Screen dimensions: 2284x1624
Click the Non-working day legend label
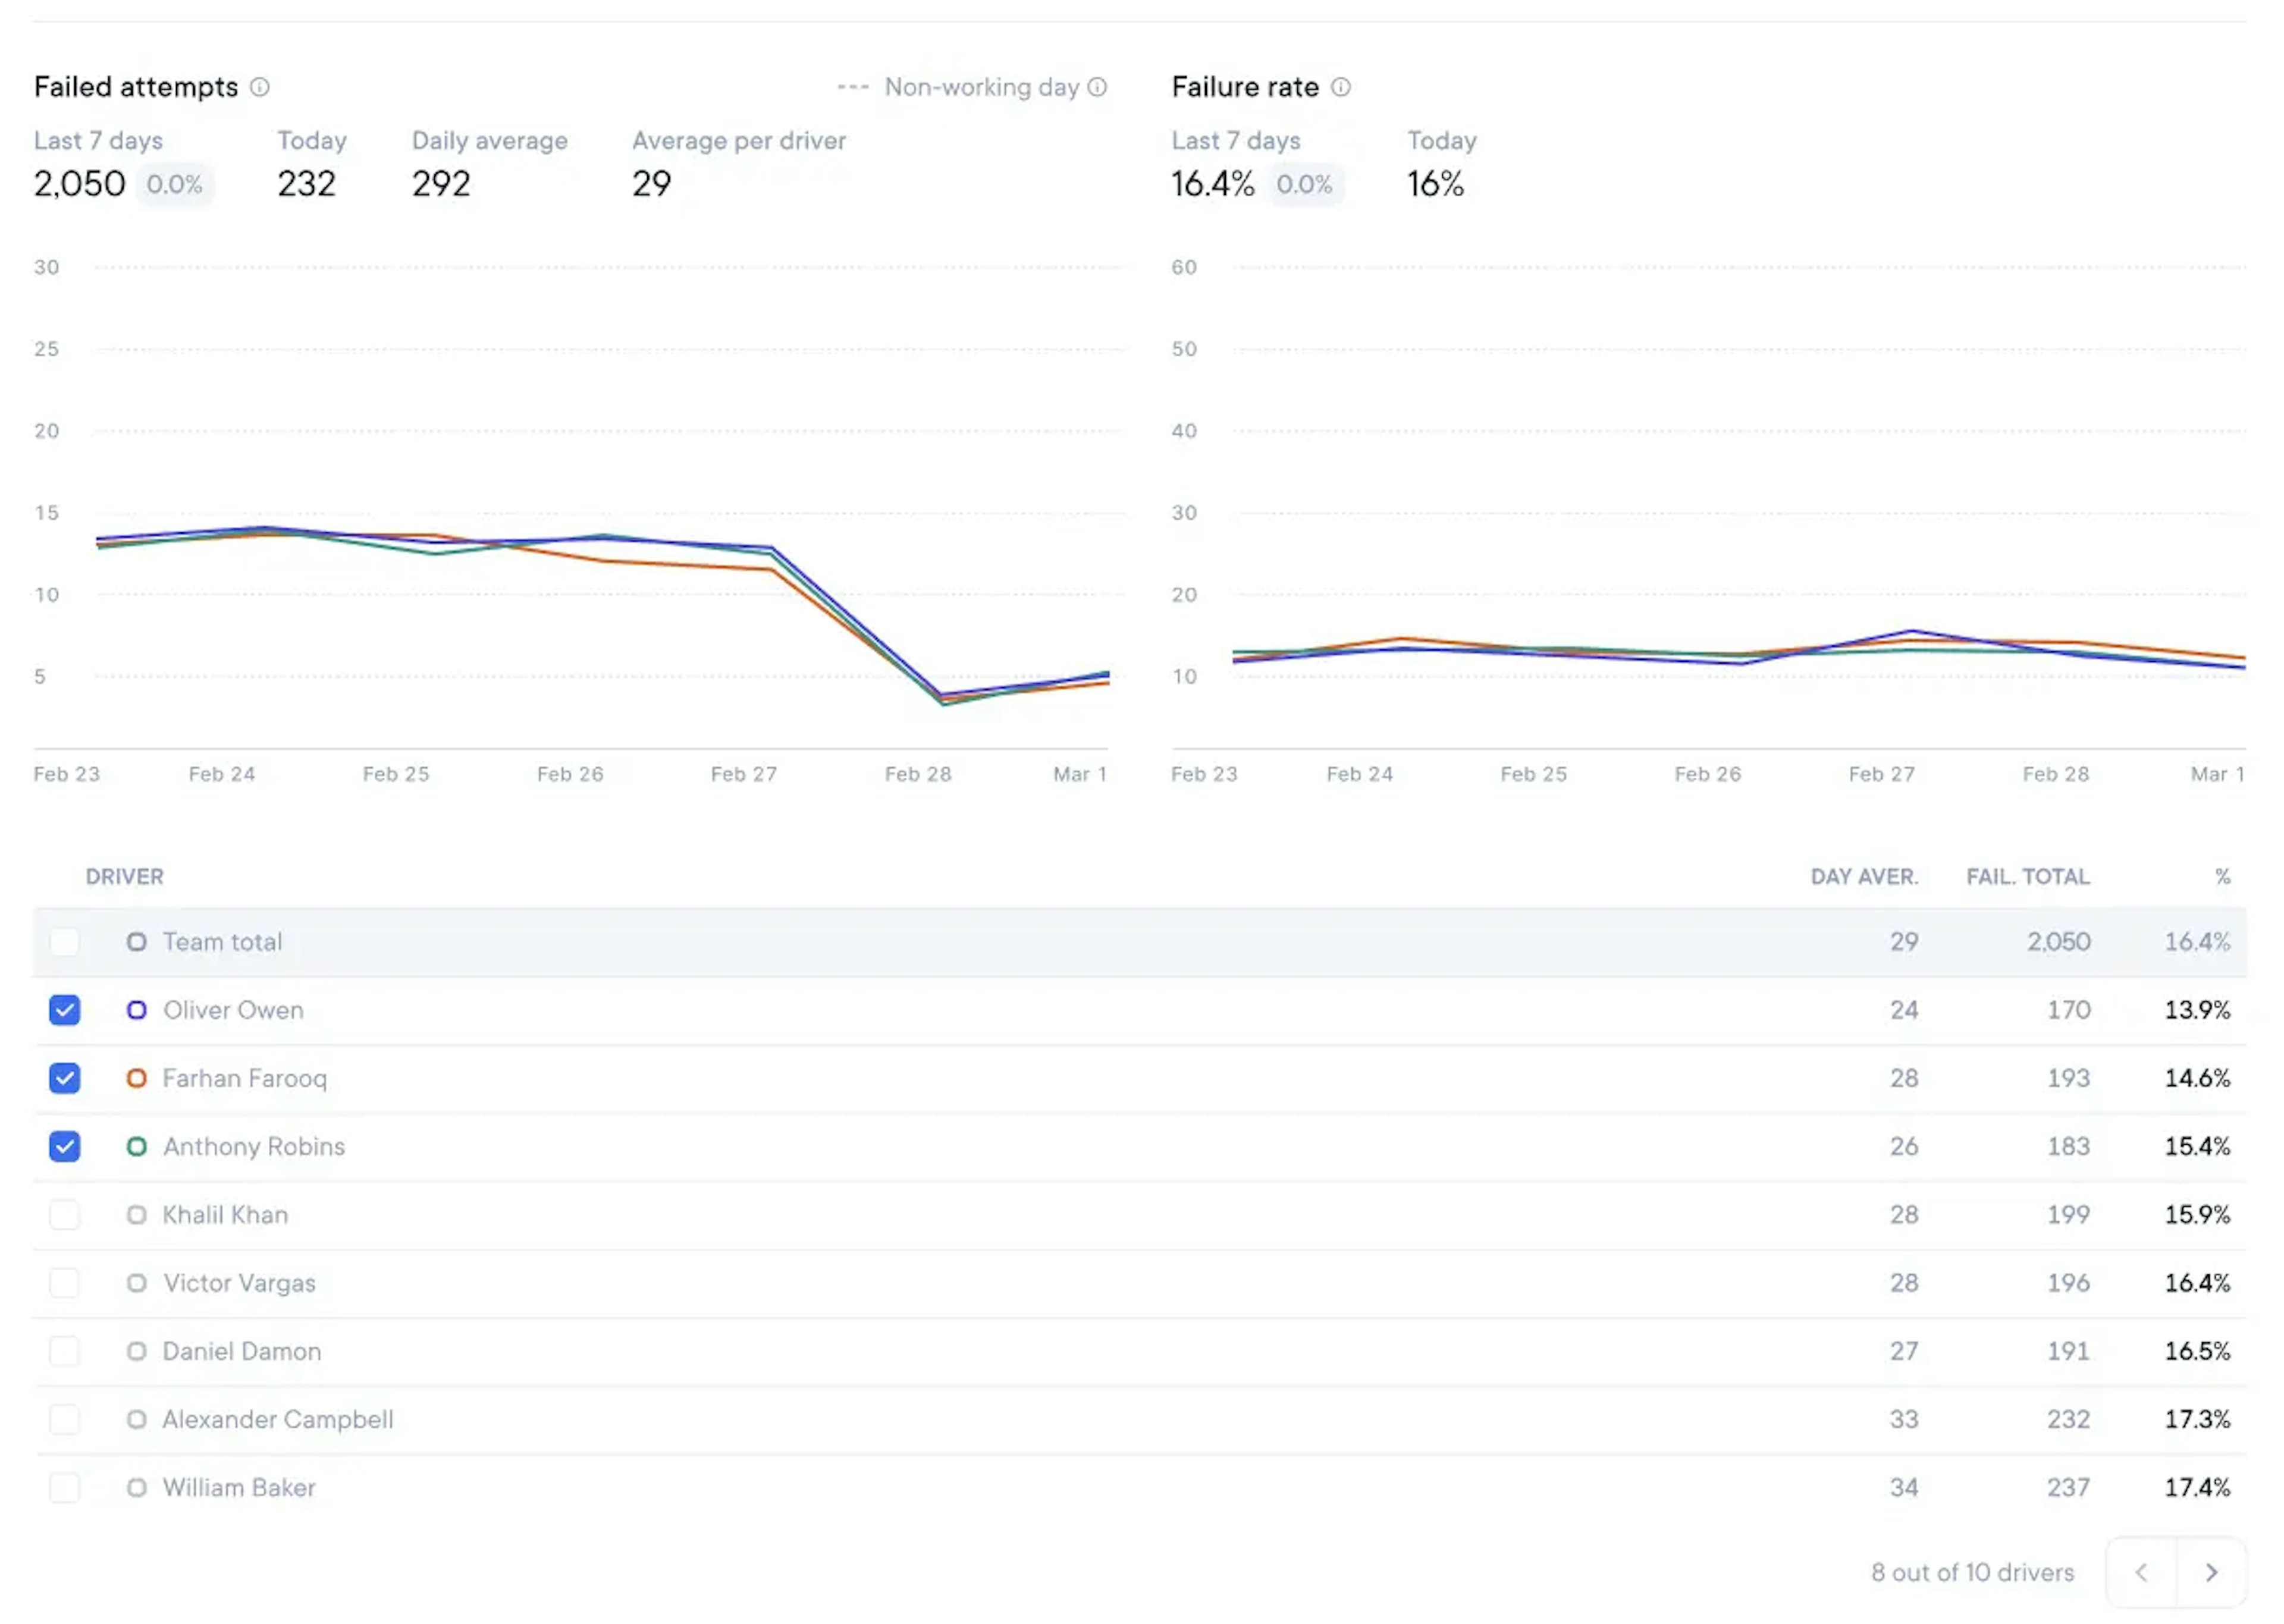[981, 87]
